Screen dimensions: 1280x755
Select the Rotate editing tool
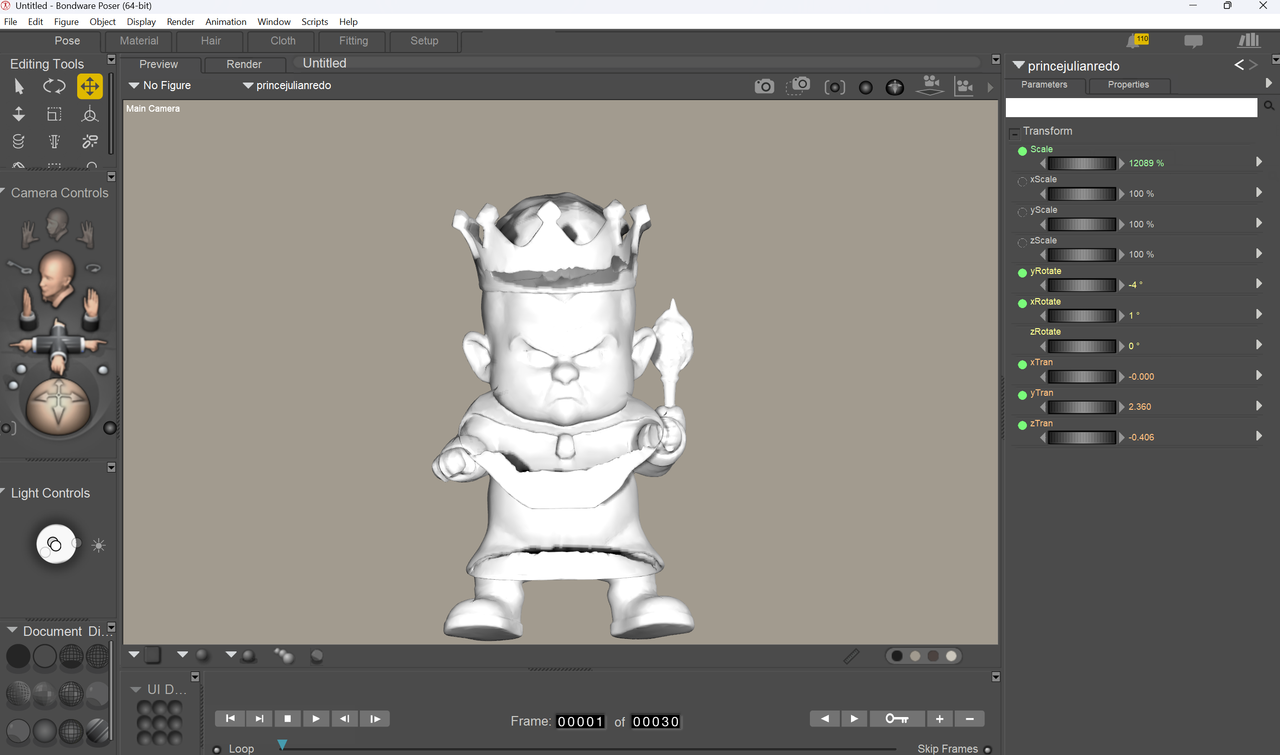pos(54,86)
